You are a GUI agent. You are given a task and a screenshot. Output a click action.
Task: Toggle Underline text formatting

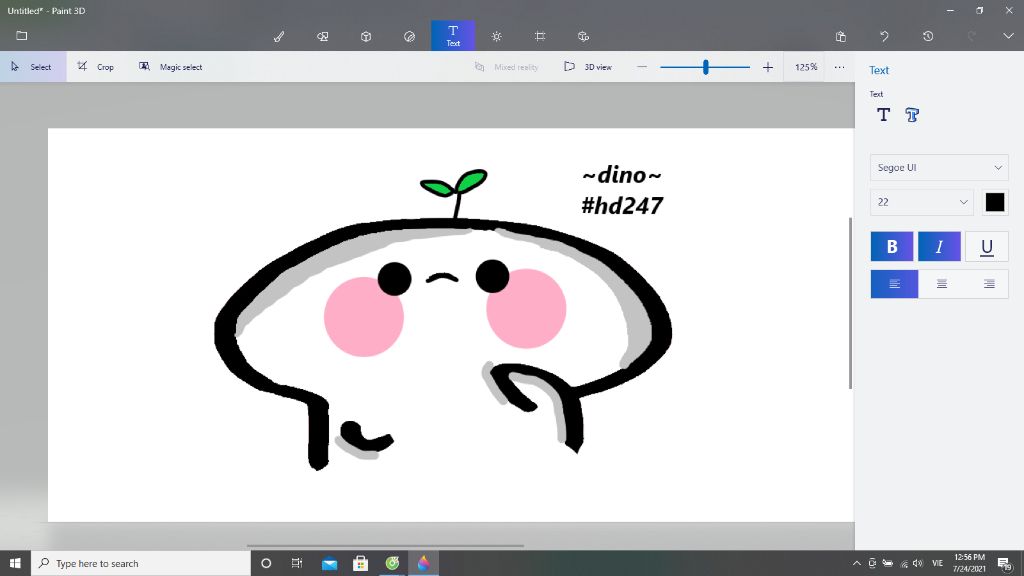point(986,247)
